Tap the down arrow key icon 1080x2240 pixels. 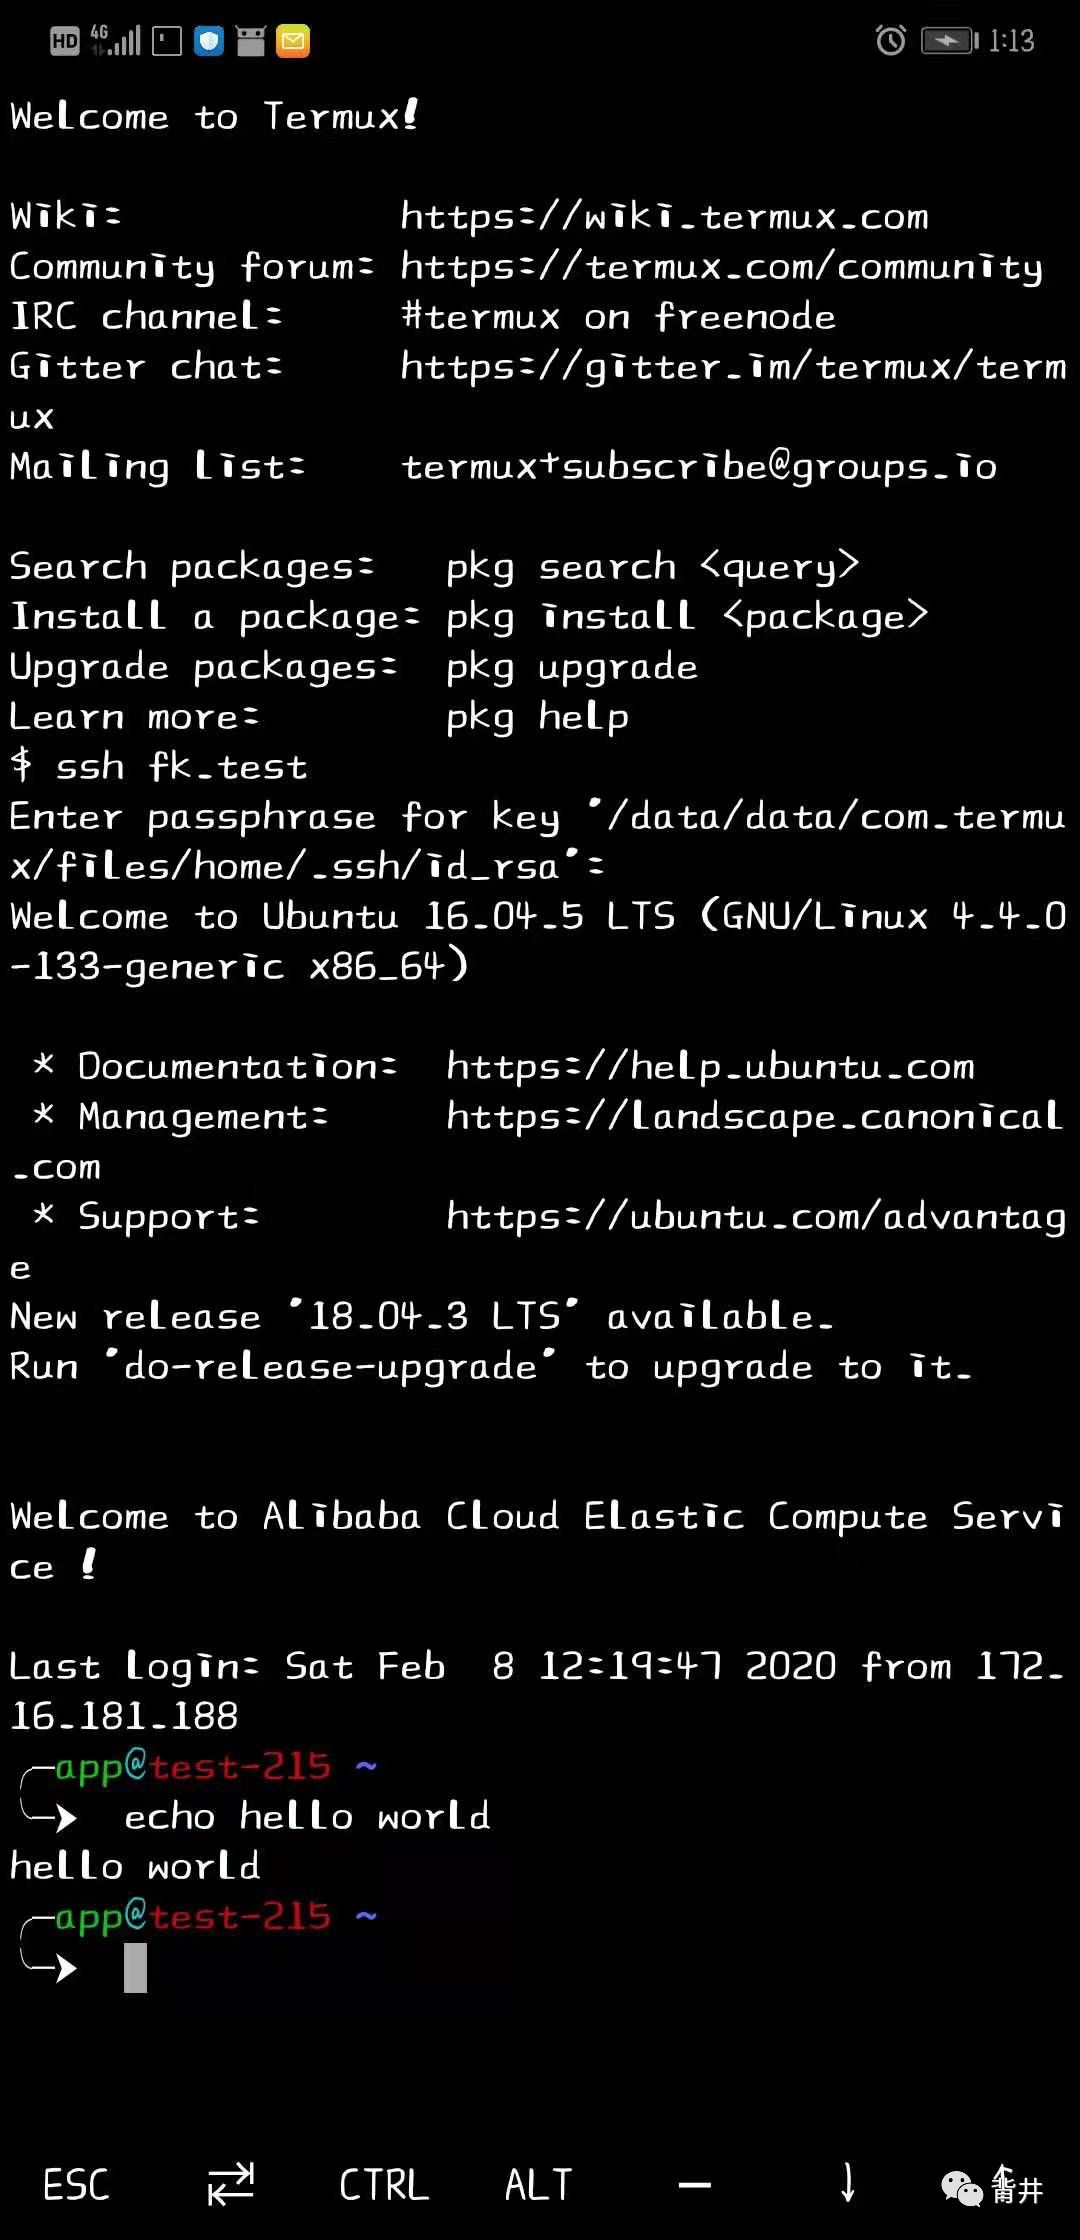(848, 2182)
